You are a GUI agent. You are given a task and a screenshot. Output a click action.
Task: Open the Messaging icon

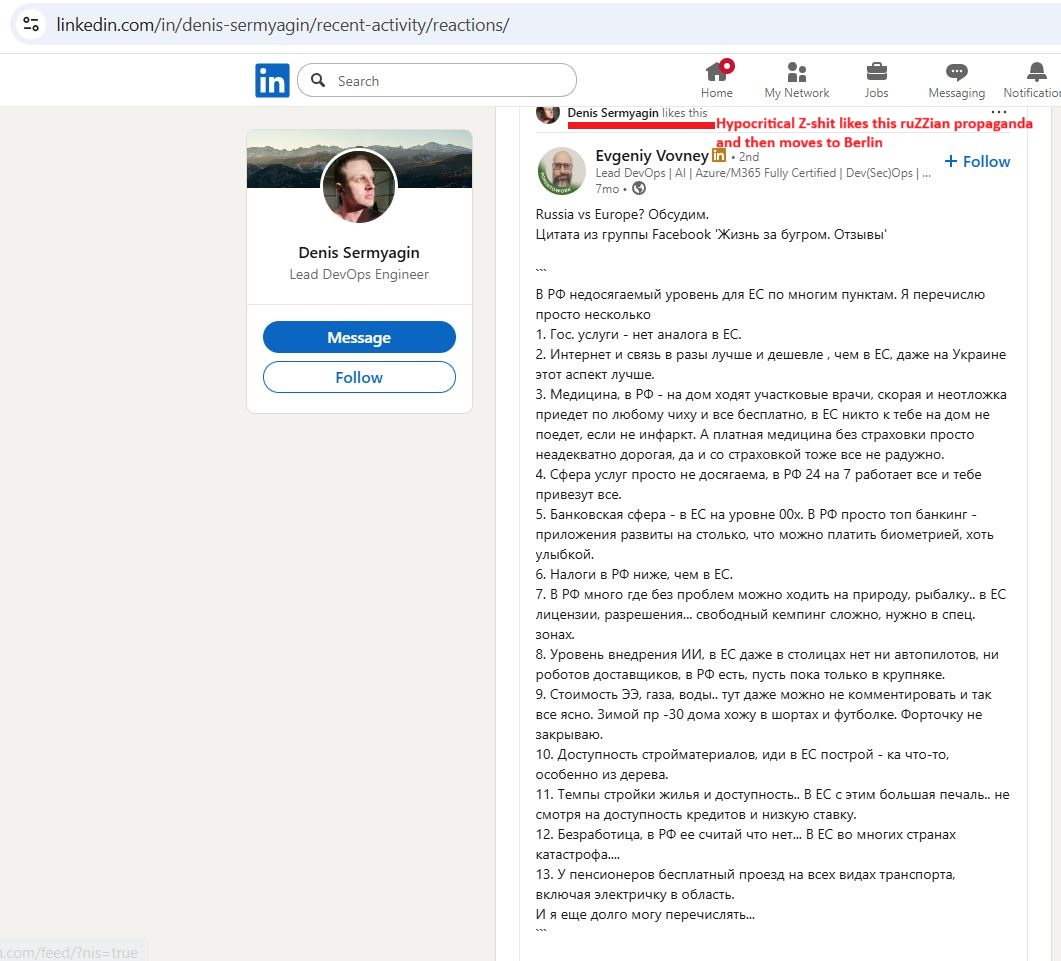[x=956, y=72]
